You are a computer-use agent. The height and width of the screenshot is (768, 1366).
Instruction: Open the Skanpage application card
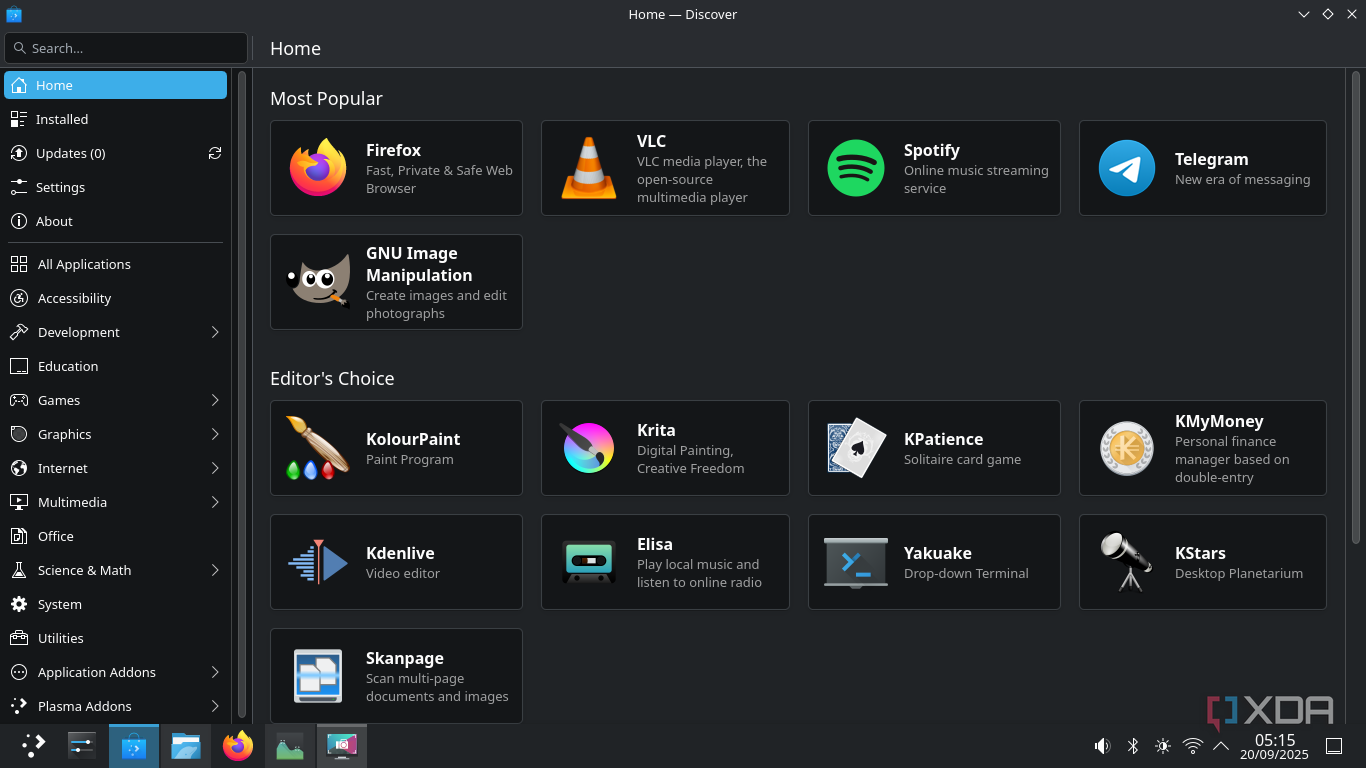(396, 676)
